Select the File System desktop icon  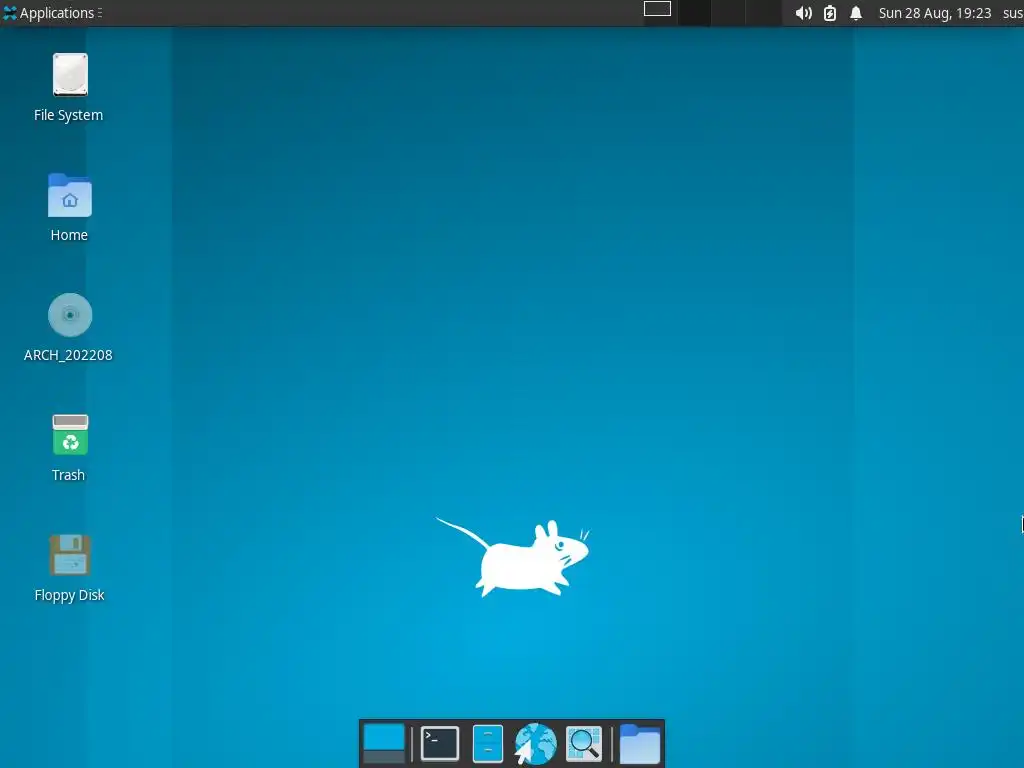click(69, 88)
